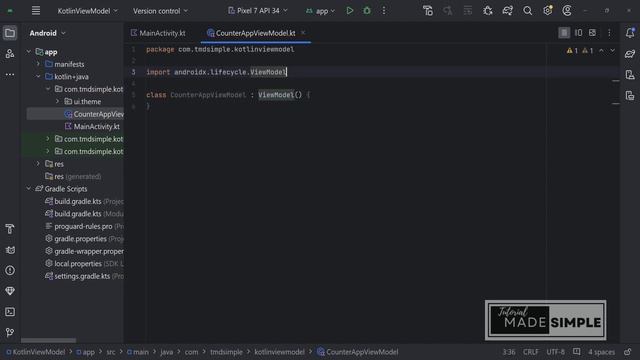Open proguard-rules.pro file
Viewport: 640px width, 360px height.
(x=84, y=226)
